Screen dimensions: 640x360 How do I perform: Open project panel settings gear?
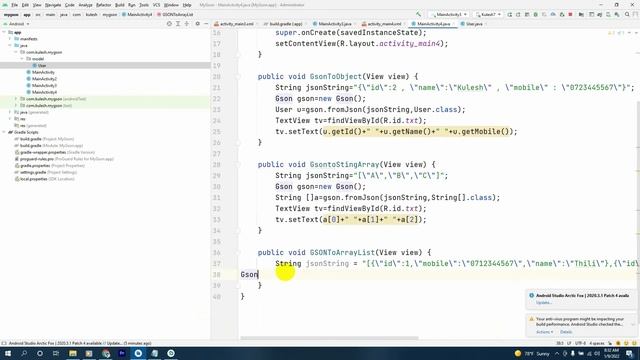(x=198, y=24)
